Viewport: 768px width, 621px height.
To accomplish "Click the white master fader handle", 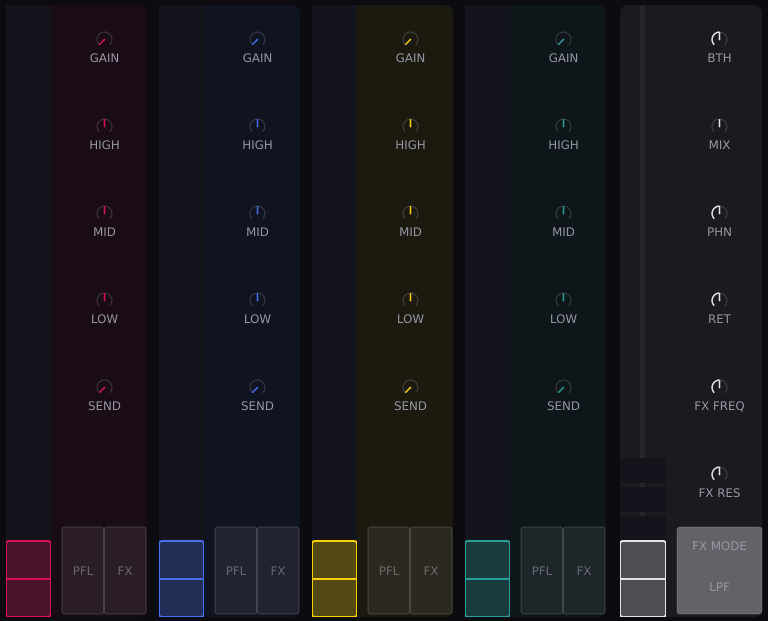I will 643,578.
